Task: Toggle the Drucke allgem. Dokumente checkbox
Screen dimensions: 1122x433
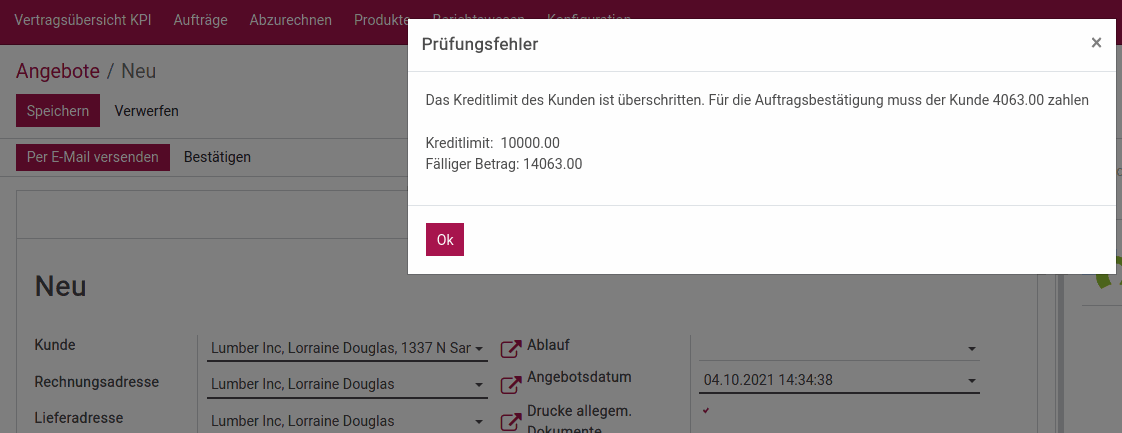Action: click(706, 410)
